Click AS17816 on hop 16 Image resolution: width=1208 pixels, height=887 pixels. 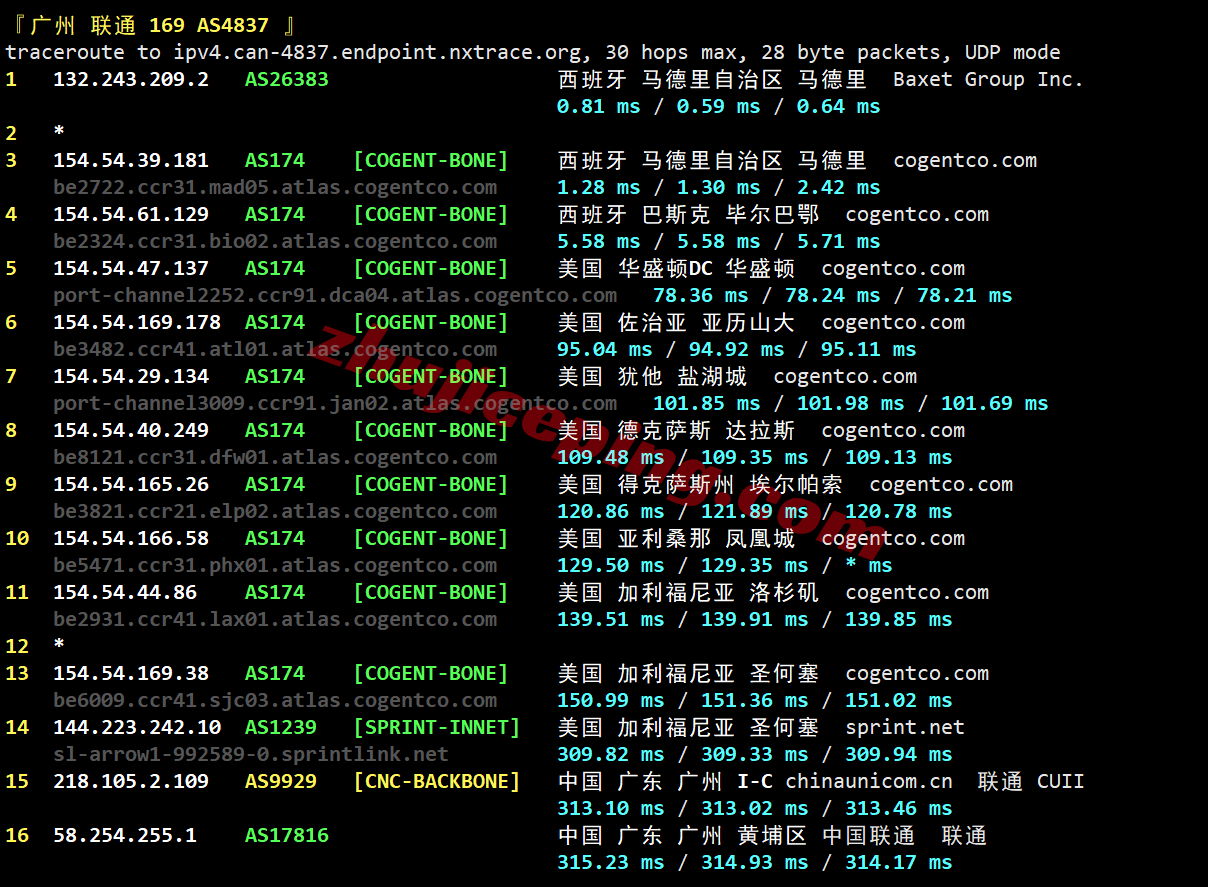[287, 835]
